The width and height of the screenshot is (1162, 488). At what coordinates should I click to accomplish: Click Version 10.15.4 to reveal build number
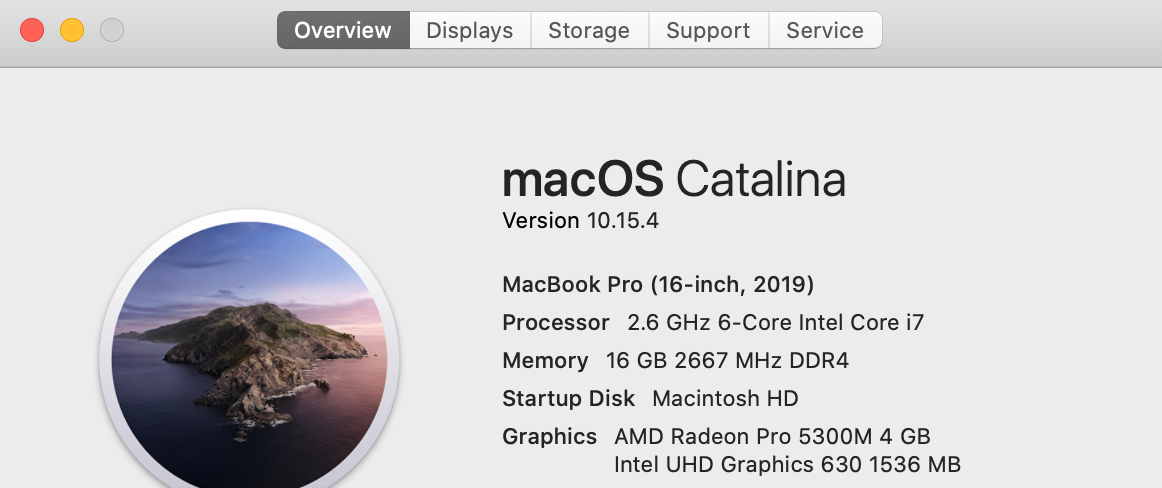580,221
